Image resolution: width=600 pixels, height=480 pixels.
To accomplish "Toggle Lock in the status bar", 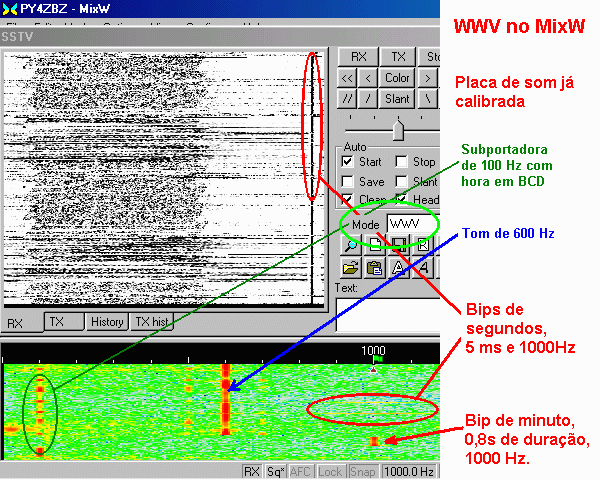I will click(329, 472).
